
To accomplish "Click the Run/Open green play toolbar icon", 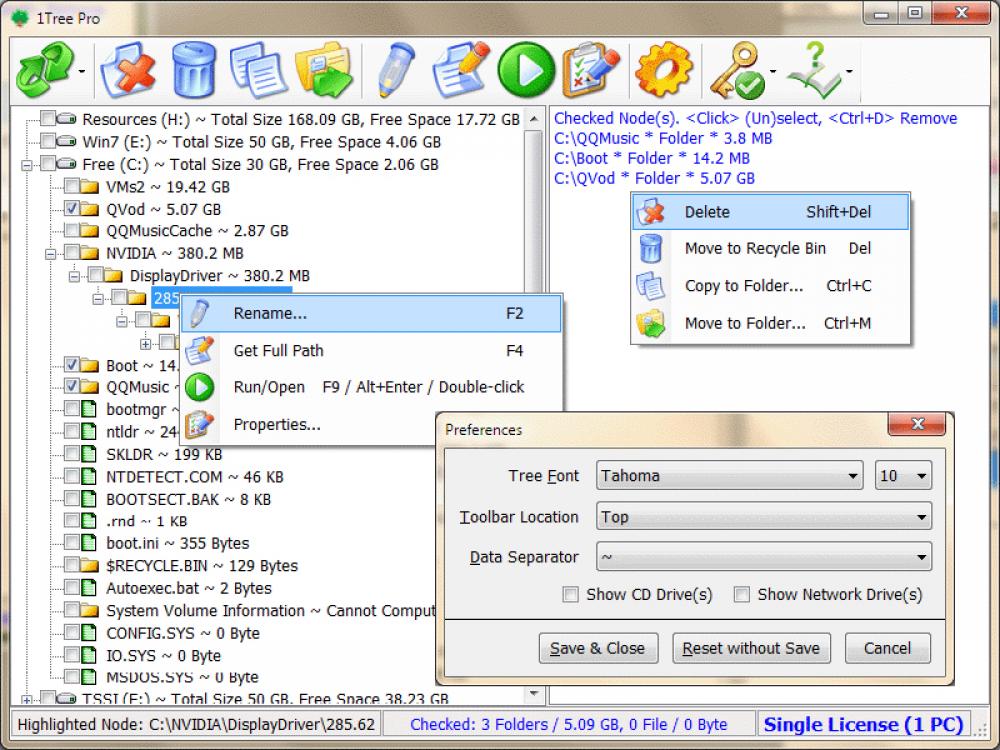I will click(527, 70).
